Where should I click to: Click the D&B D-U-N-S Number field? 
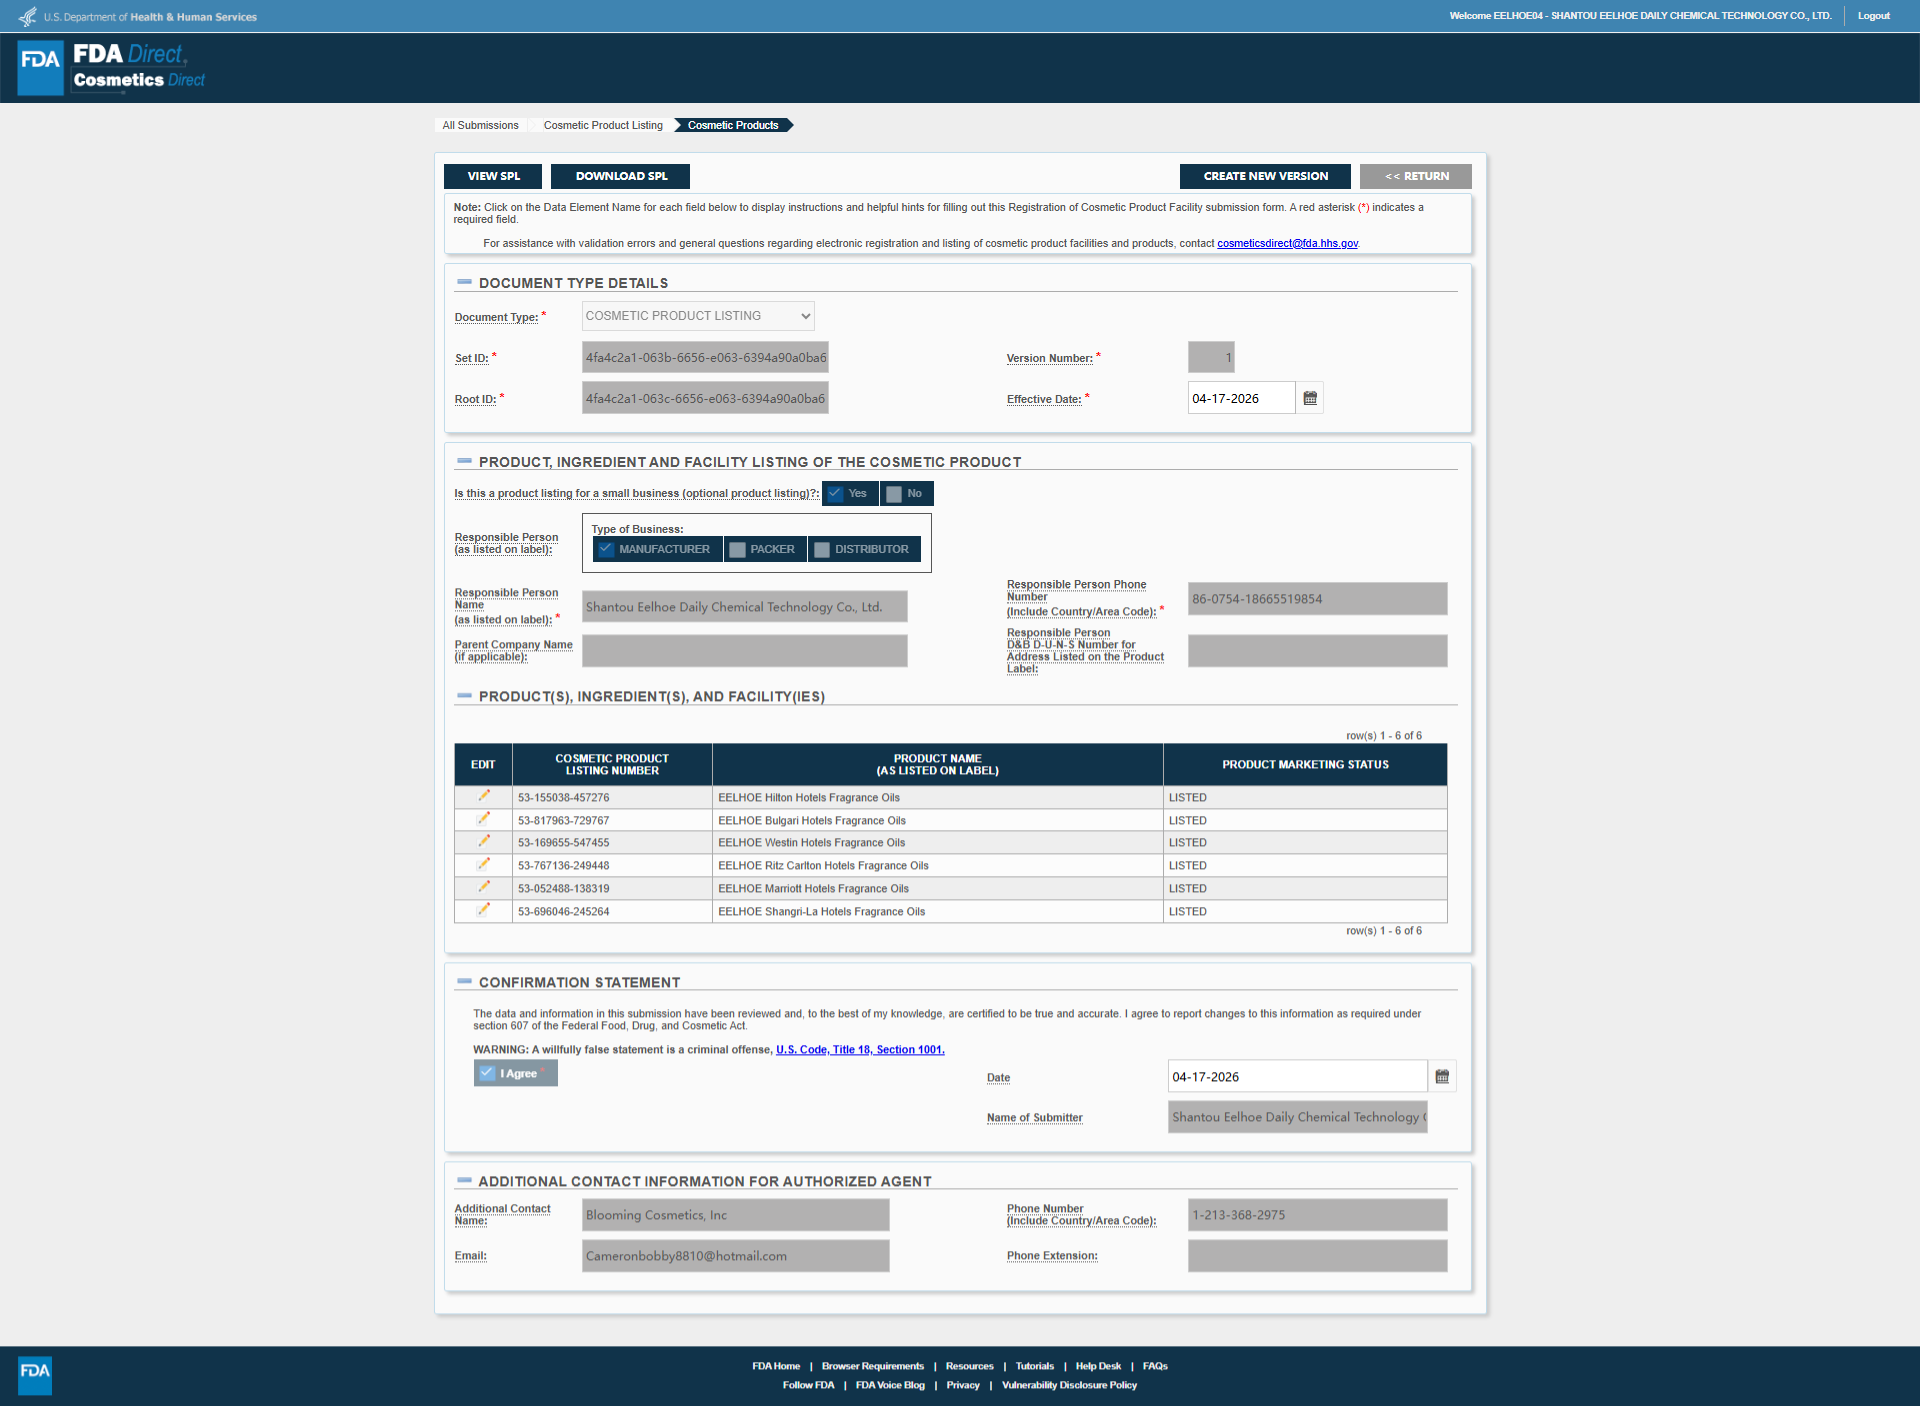[1317, 651]
